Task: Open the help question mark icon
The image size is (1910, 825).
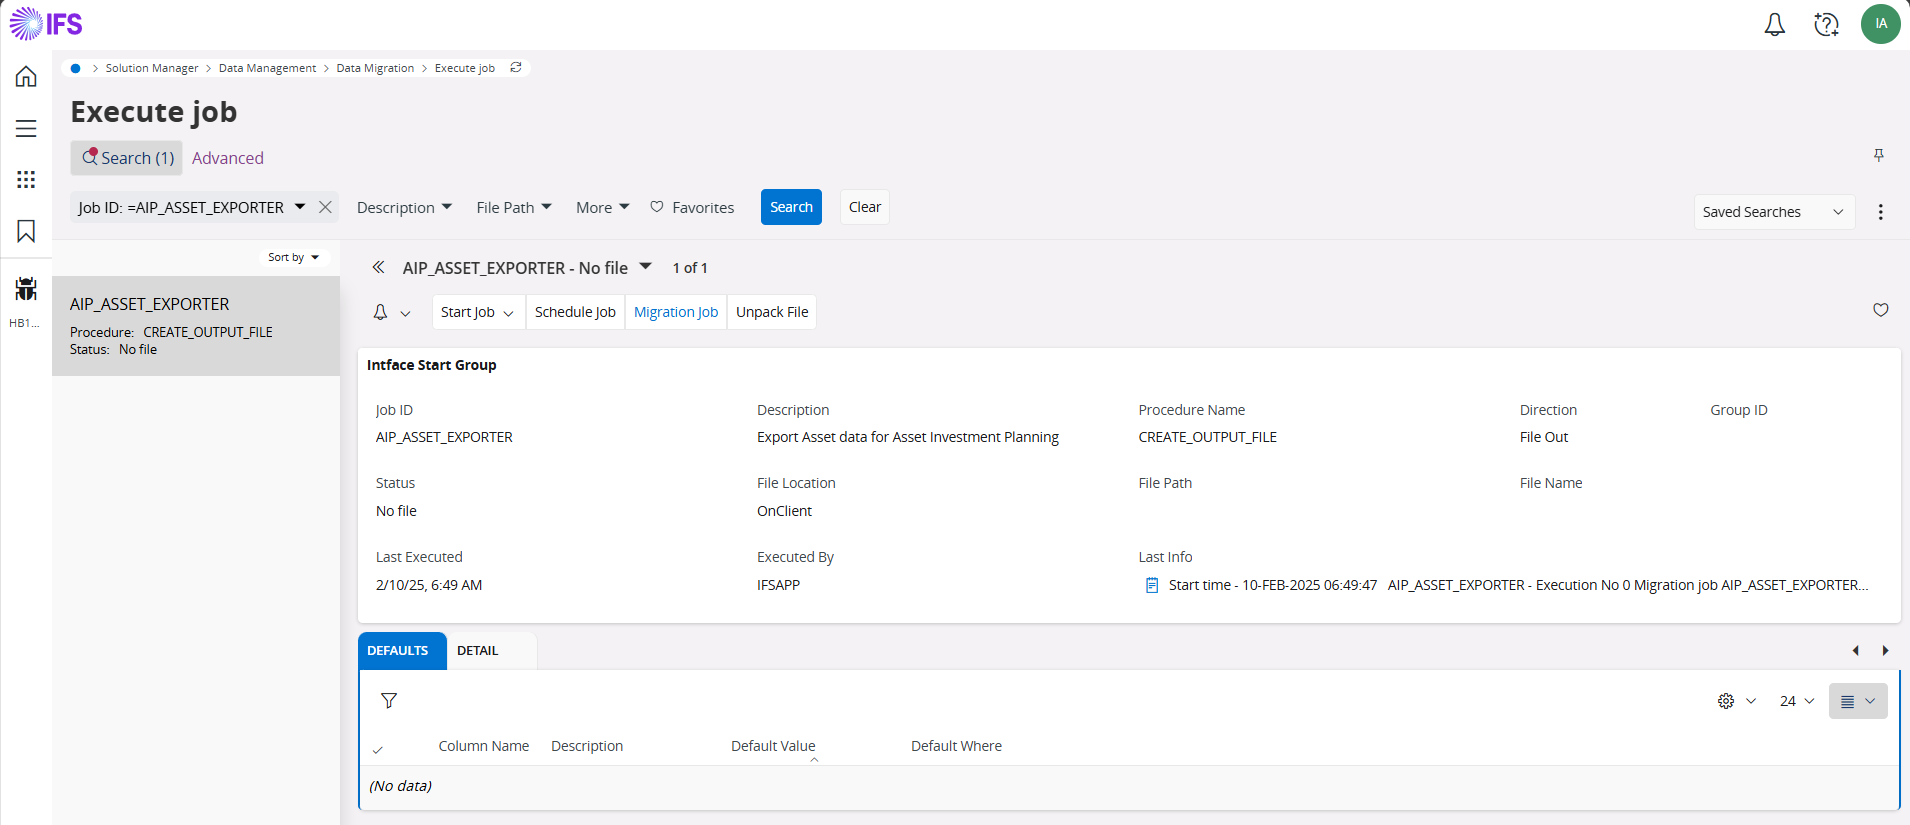Action: (x=1826, y=25)
